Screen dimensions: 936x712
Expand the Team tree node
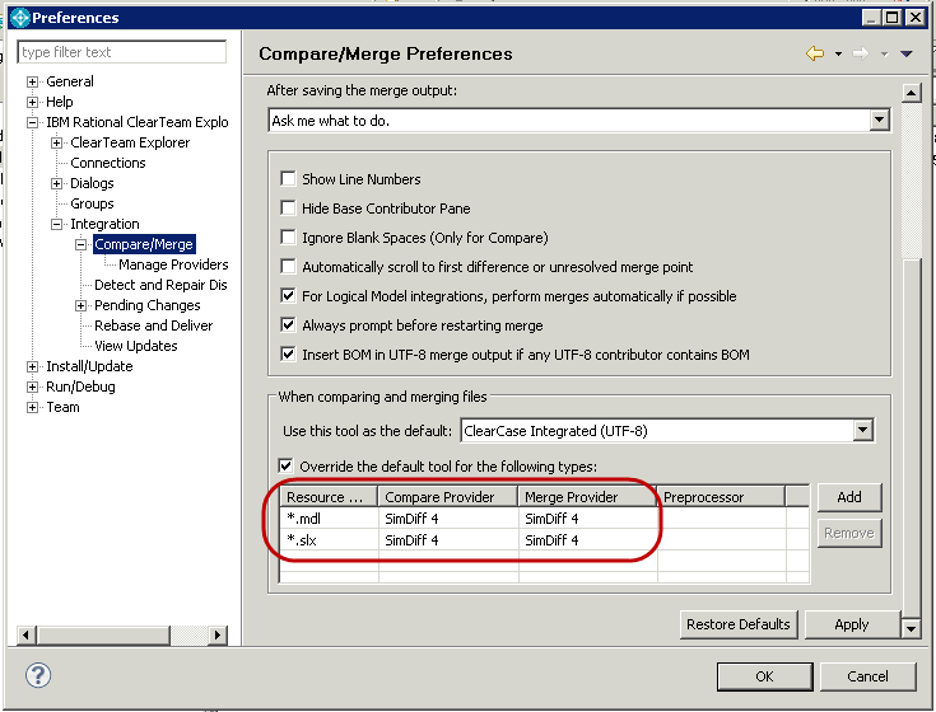click(x=32, y=407)
